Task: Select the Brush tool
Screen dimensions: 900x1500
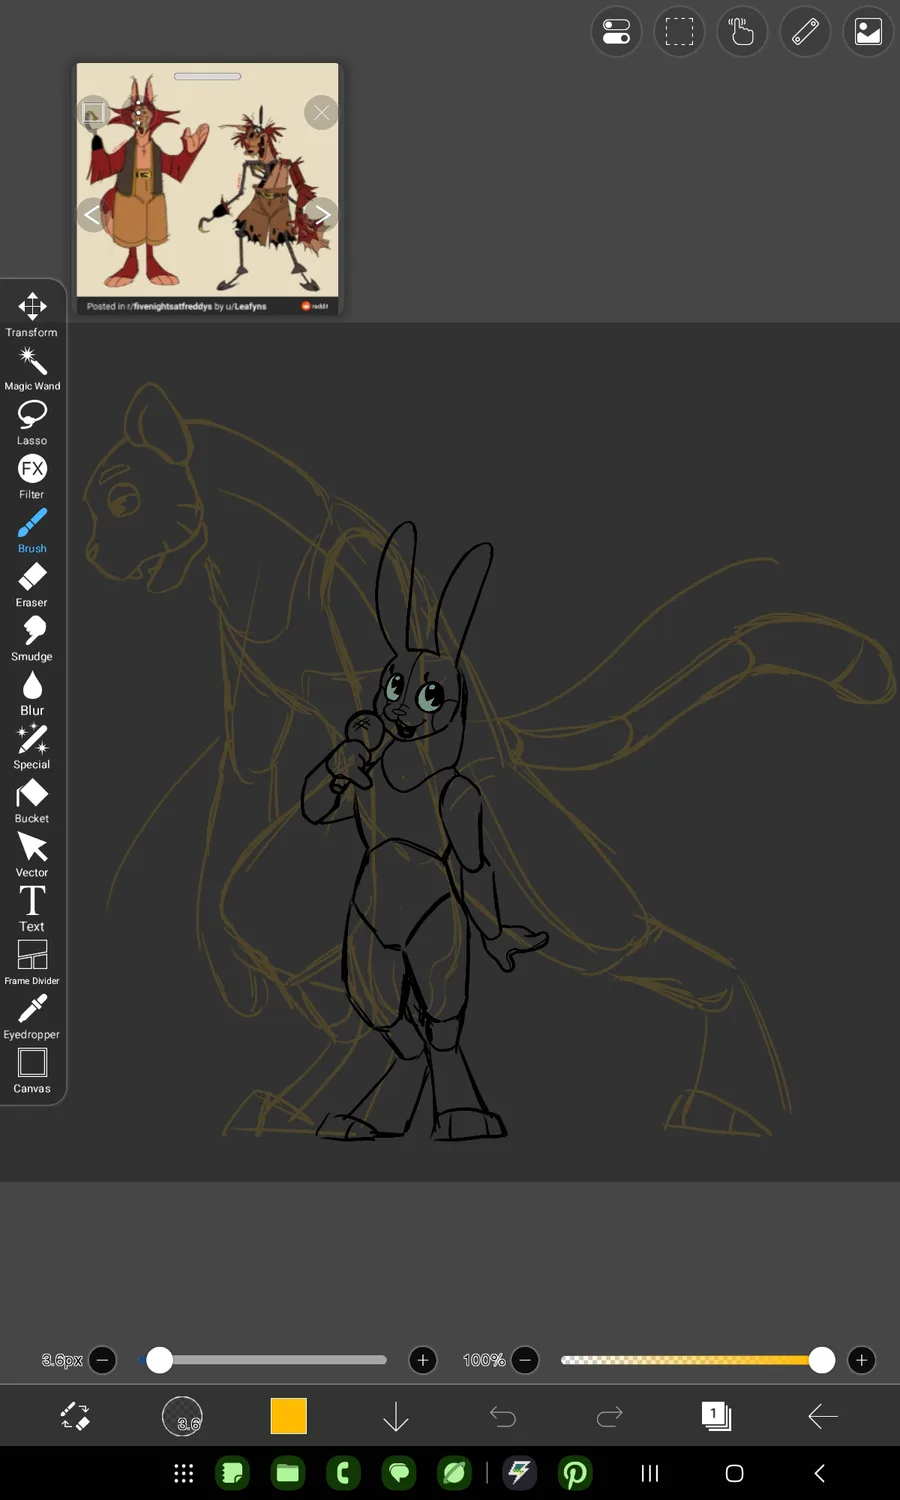Action: pos(32,530)
